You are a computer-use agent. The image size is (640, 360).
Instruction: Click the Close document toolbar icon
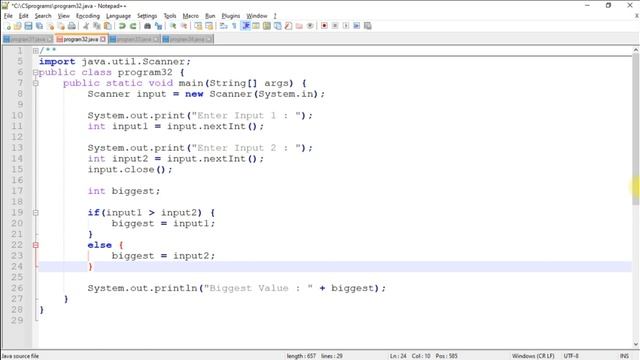click(x=50, y=26)
